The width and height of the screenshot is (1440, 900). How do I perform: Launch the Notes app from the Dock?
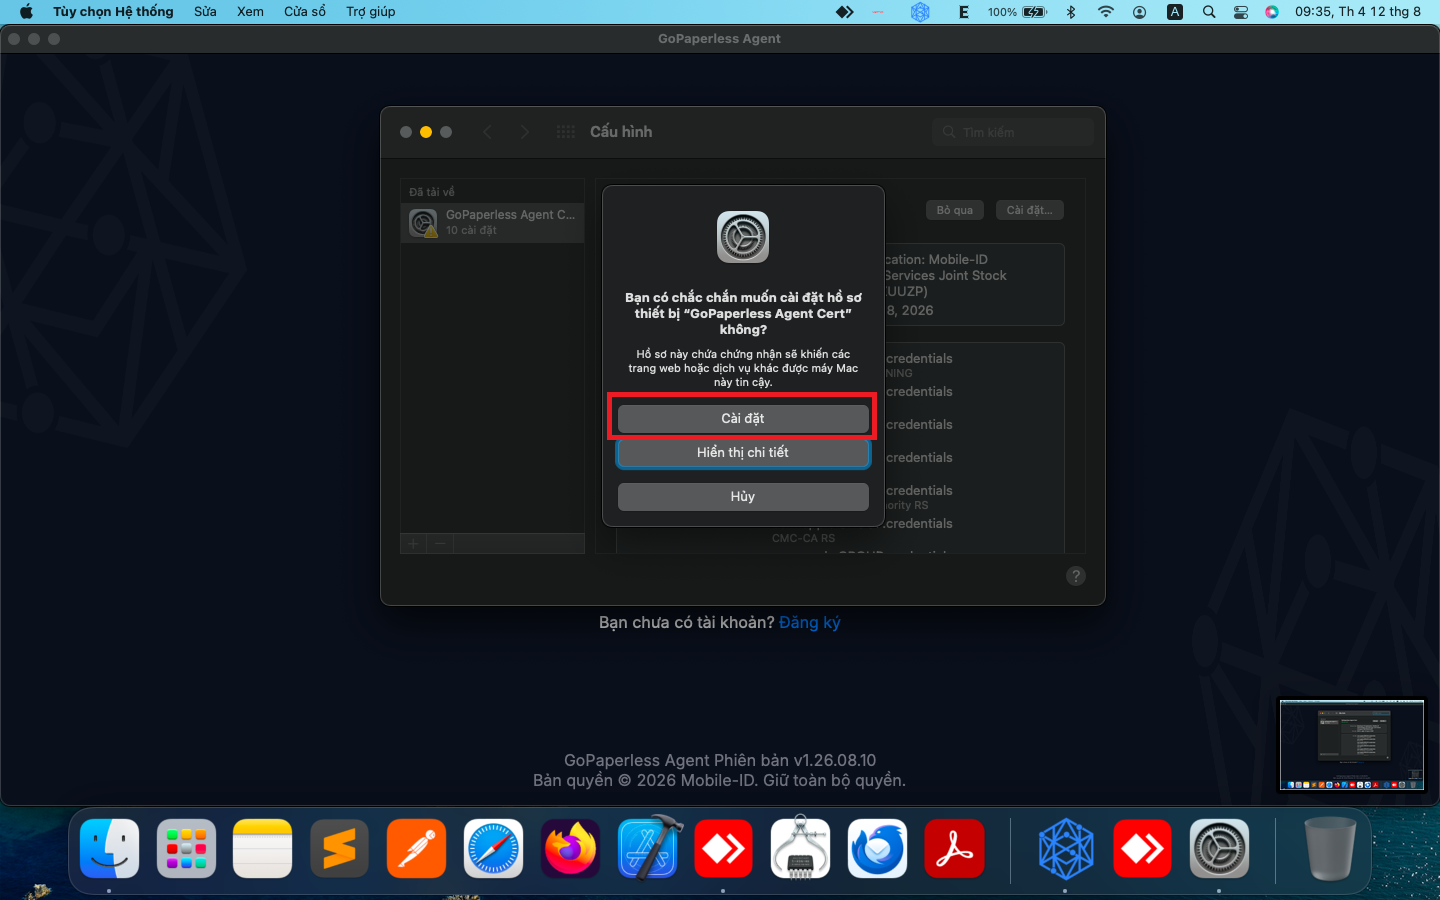coord(263,849)
